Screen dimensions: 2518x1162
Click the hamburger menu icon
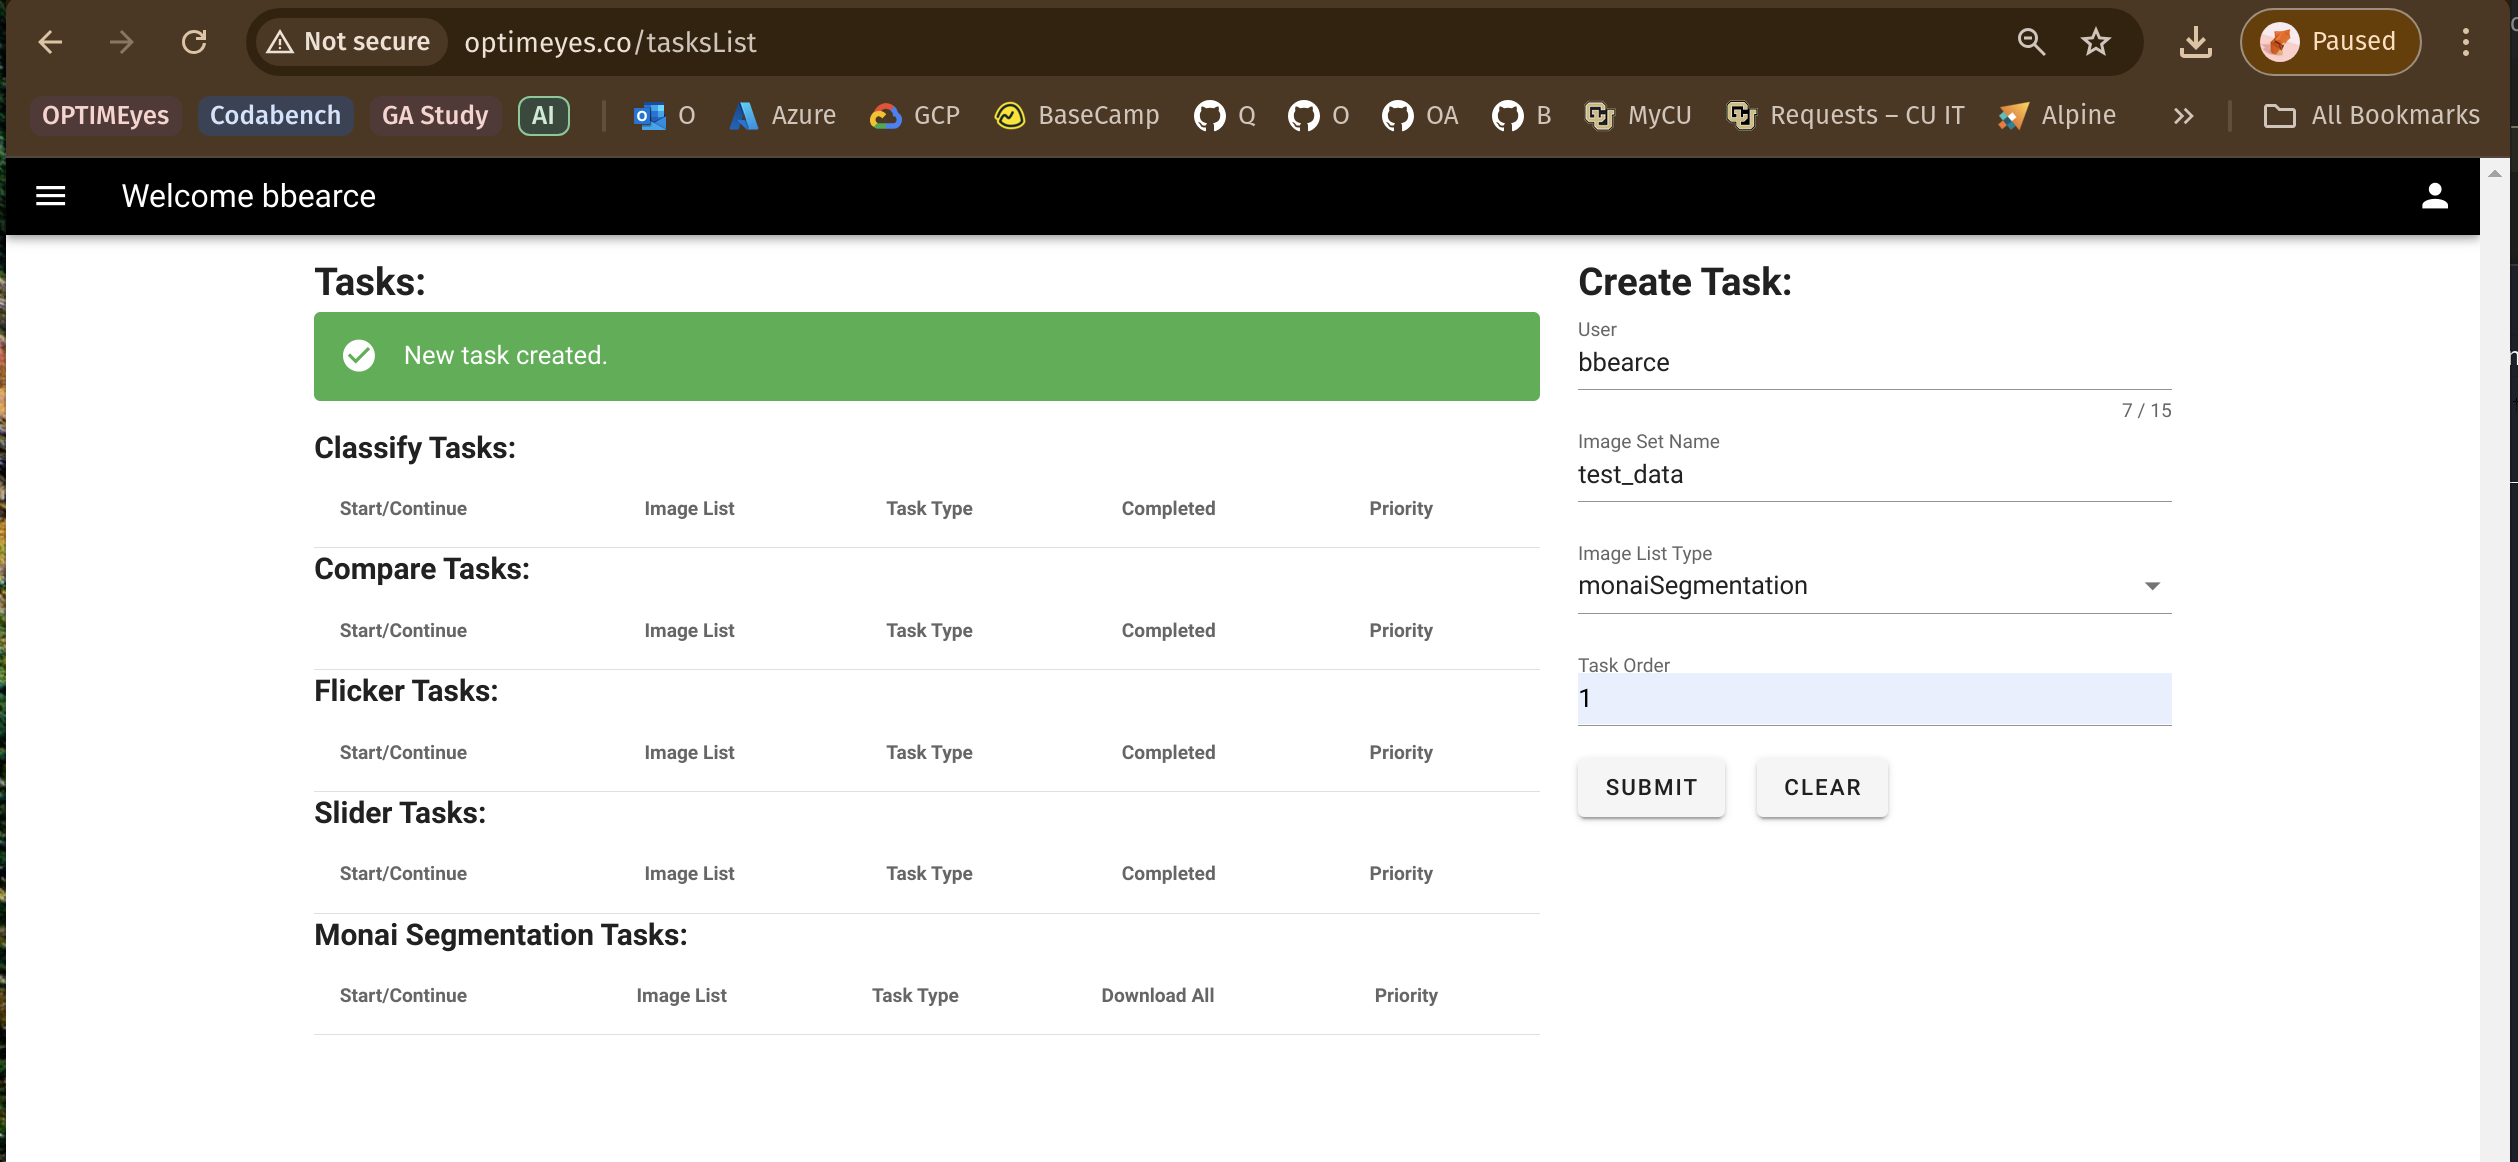48,196
